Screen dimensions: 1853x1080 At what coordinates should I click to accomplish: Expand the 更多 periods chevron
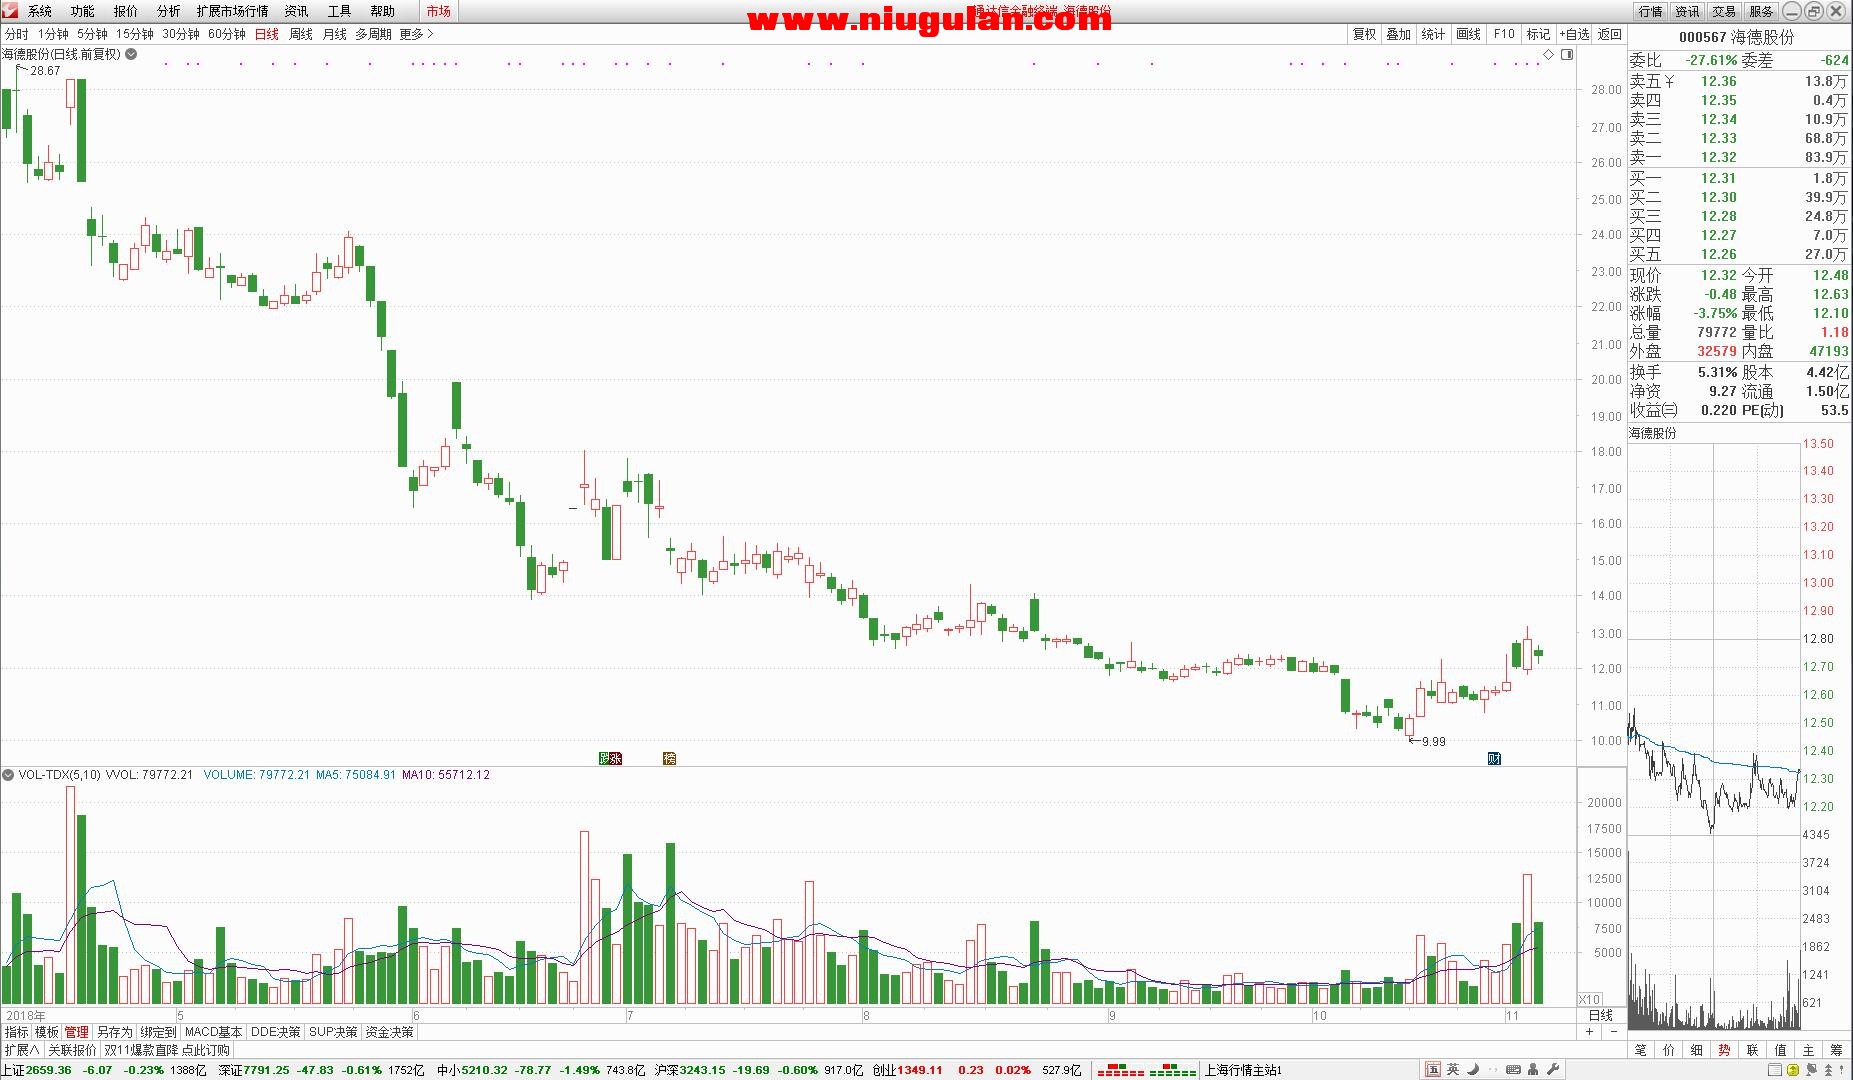pyautogui.click(x=430, y=34)
